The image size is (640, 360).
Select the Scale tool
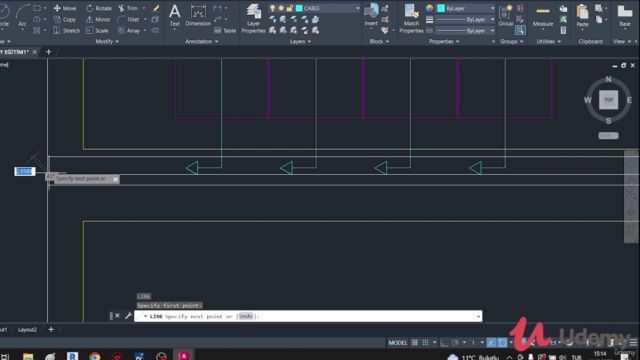click(97, 31)
